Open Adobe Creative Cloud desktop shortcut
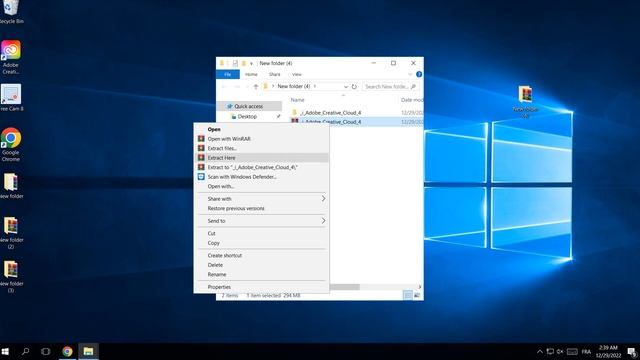The image size is (640, 360). tap(11, 57)
